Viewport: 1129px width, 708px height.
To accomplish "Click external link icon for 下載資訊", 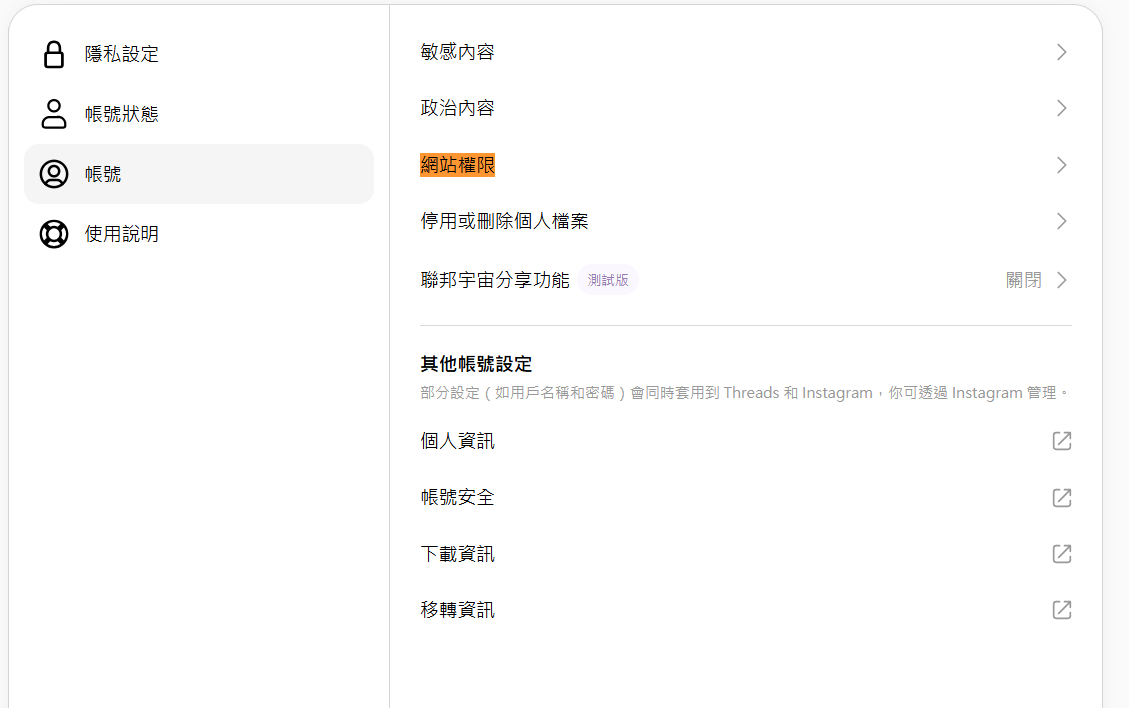I will click(1062, 554).
